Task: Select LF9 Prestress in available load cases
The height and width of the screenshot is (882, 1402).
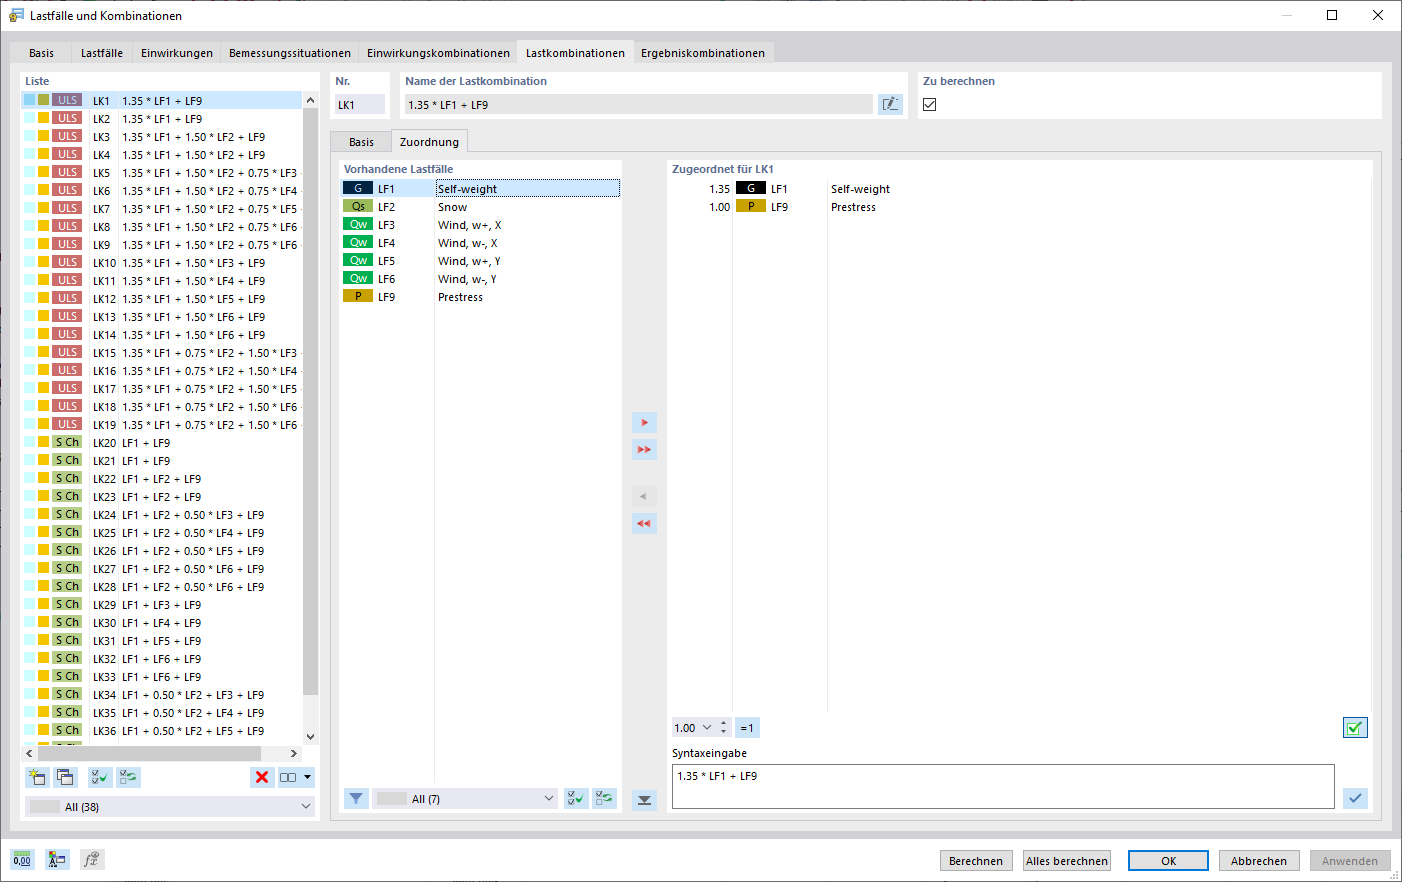Action: point(480,297)
